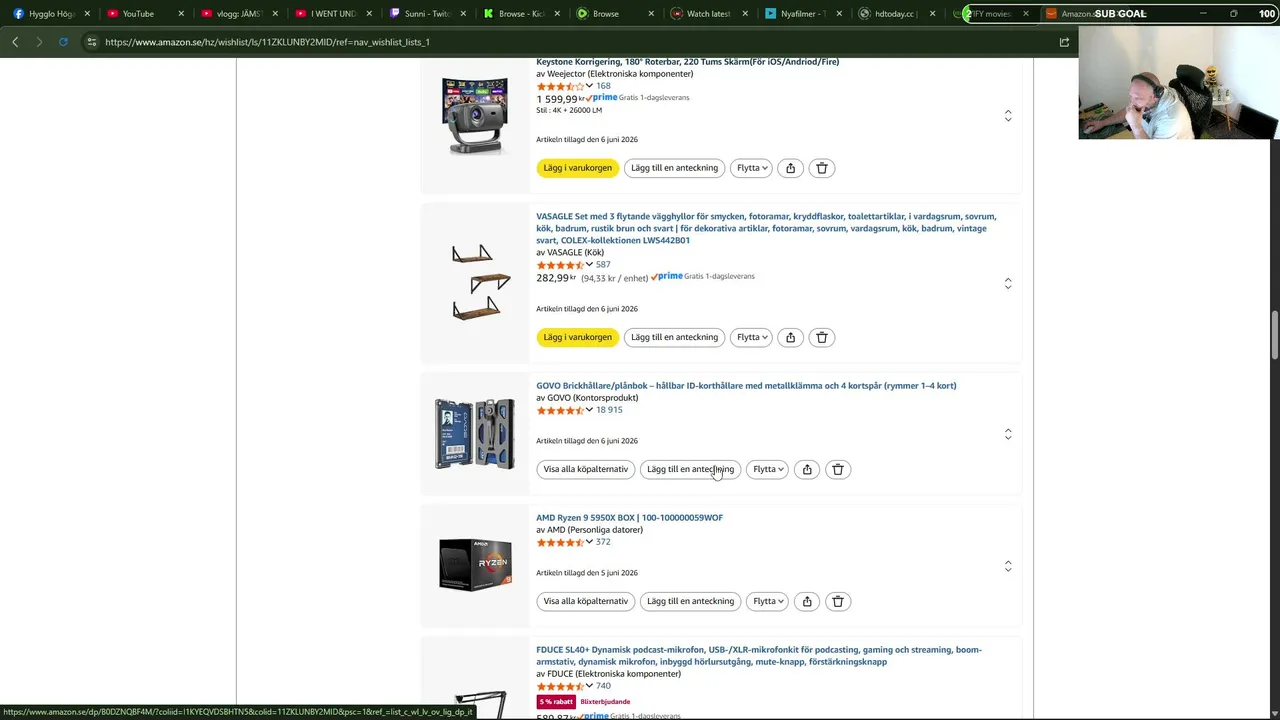Add a note to the GOVO card holder
Screen dimensions: 1280x720
[x=690, y=469]
